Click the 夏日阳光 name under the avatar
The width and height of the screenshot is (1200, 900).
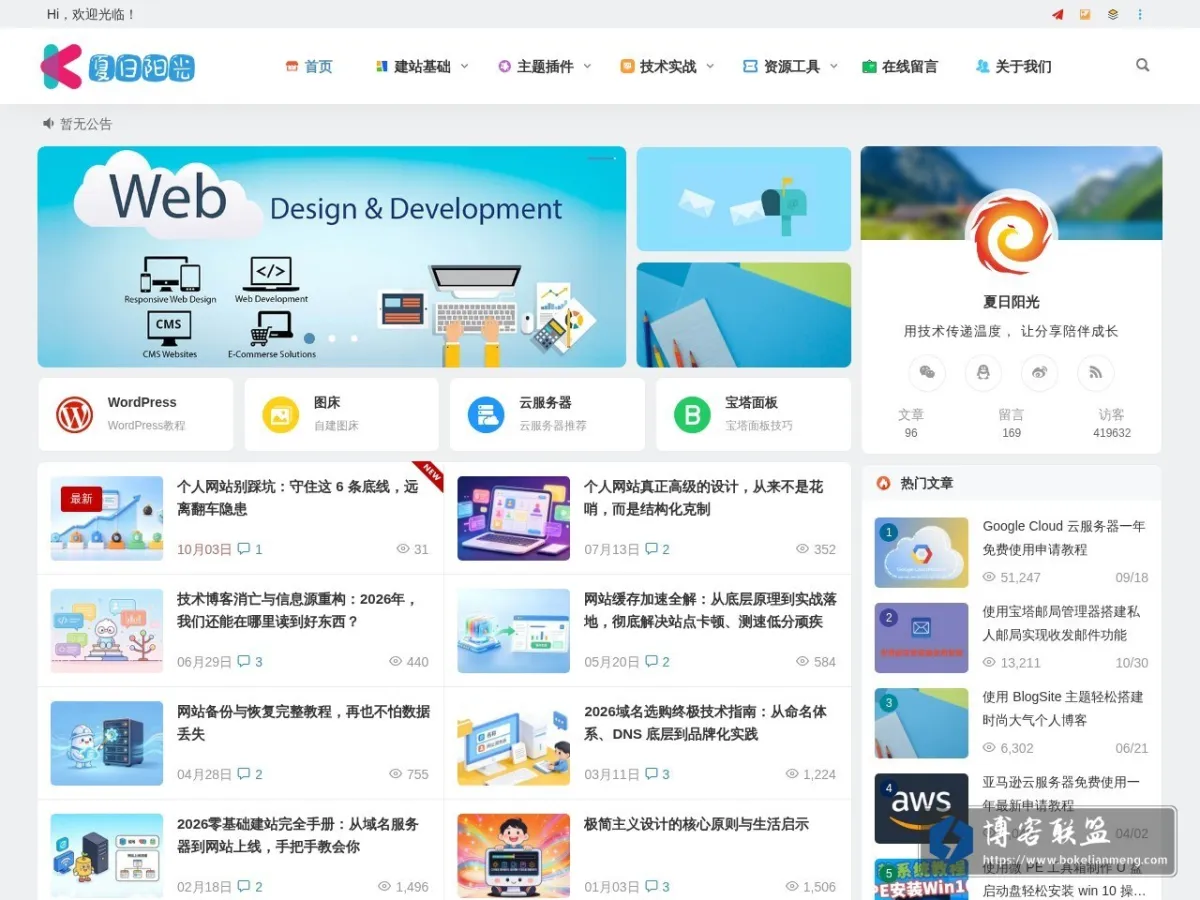[x=1011, y=302]
